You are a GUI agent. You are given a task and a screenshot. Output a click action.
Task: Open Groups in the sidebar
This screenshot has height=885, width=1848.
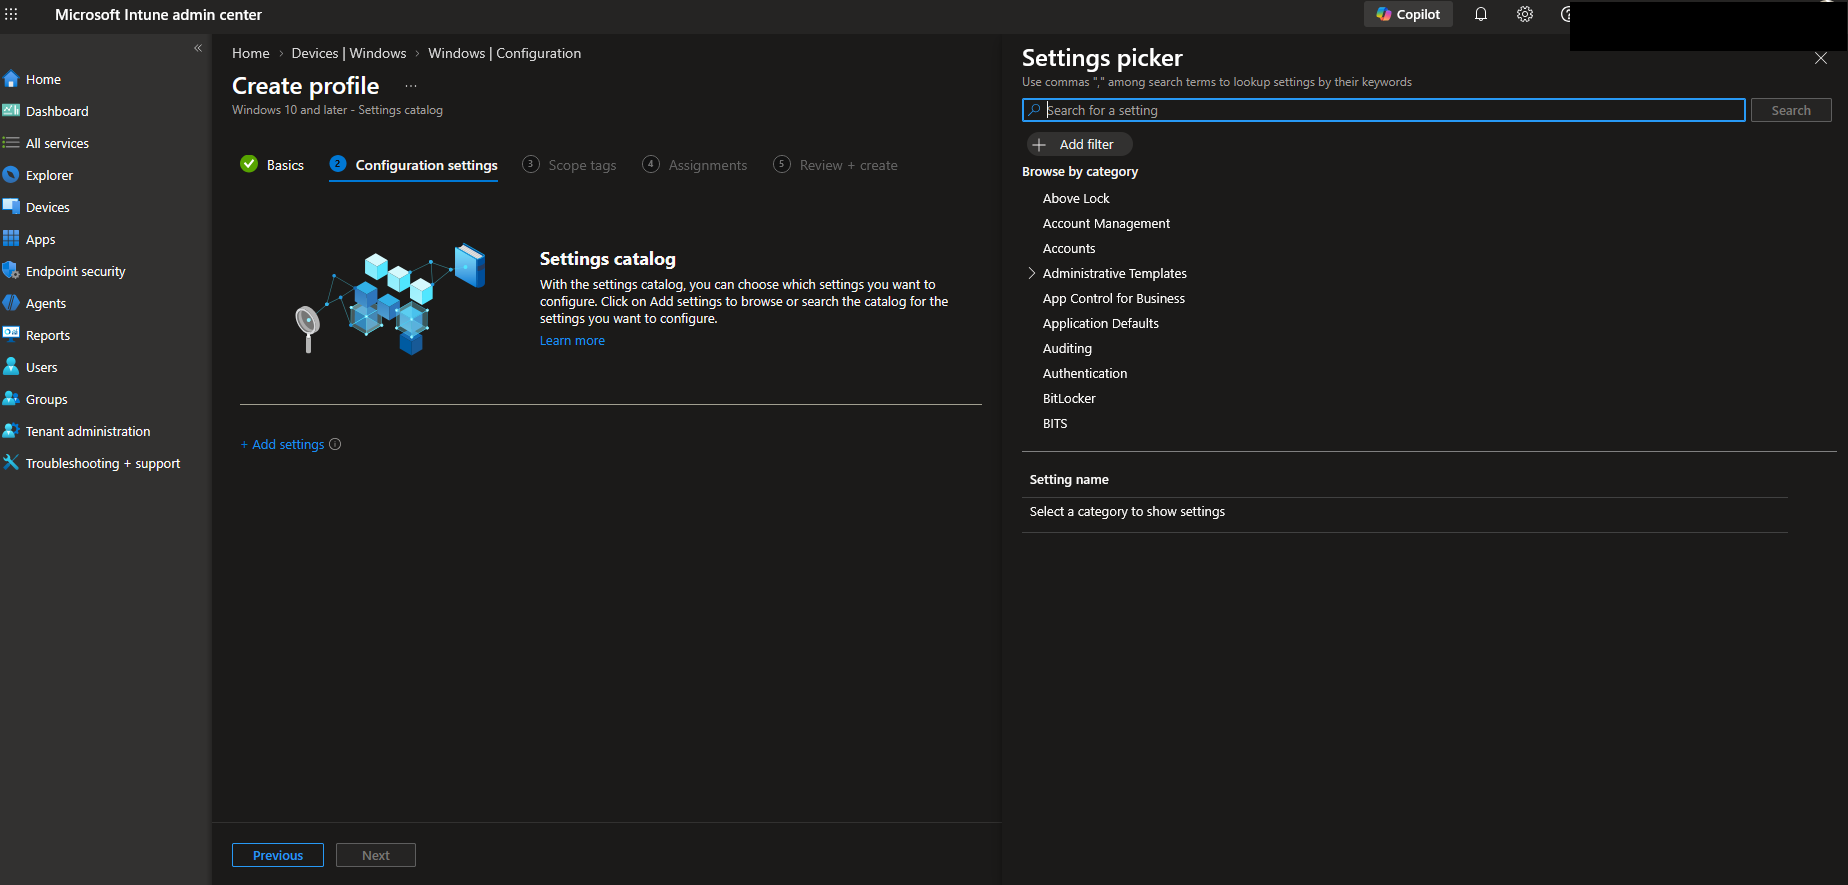46,399
